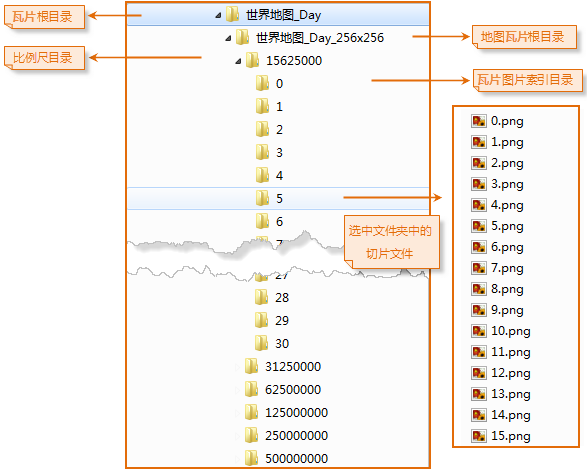This screenshot has width=587, height=469.
Task: Select folder 28 in the tree
Action: [282, 298]
